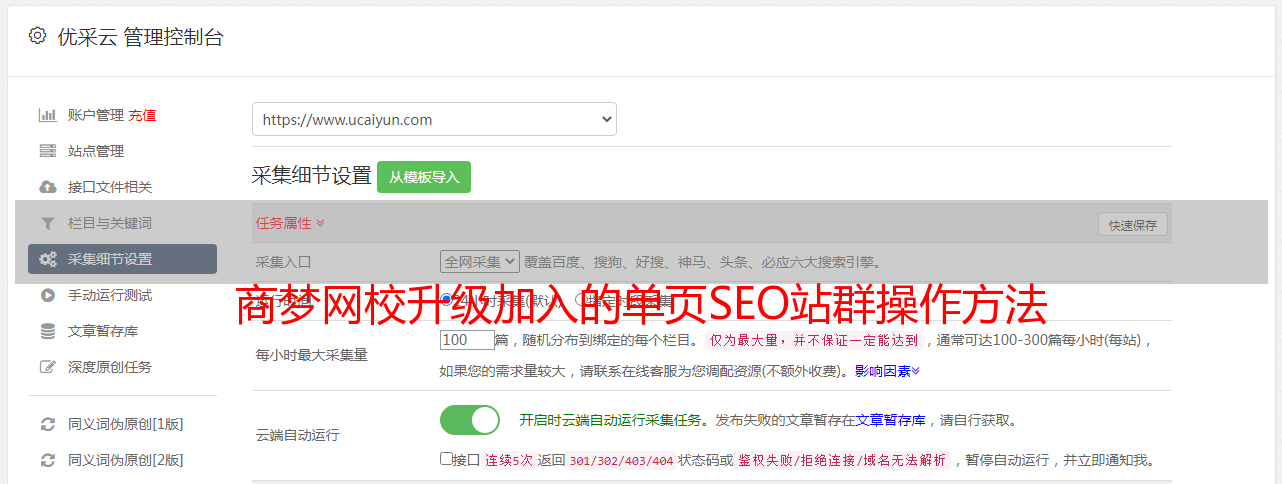This screenshot has height=484, width=1282.
Task: Click the gear icon beside 优采云 管理控制台
Action: coord(37,36)
